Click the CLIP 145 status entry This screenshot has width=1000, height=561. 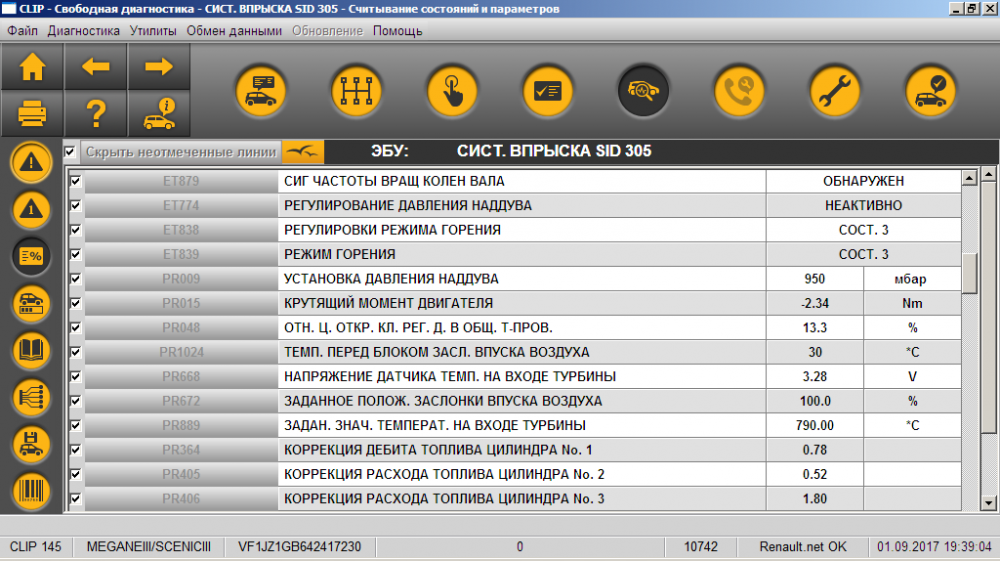(36, 547)
